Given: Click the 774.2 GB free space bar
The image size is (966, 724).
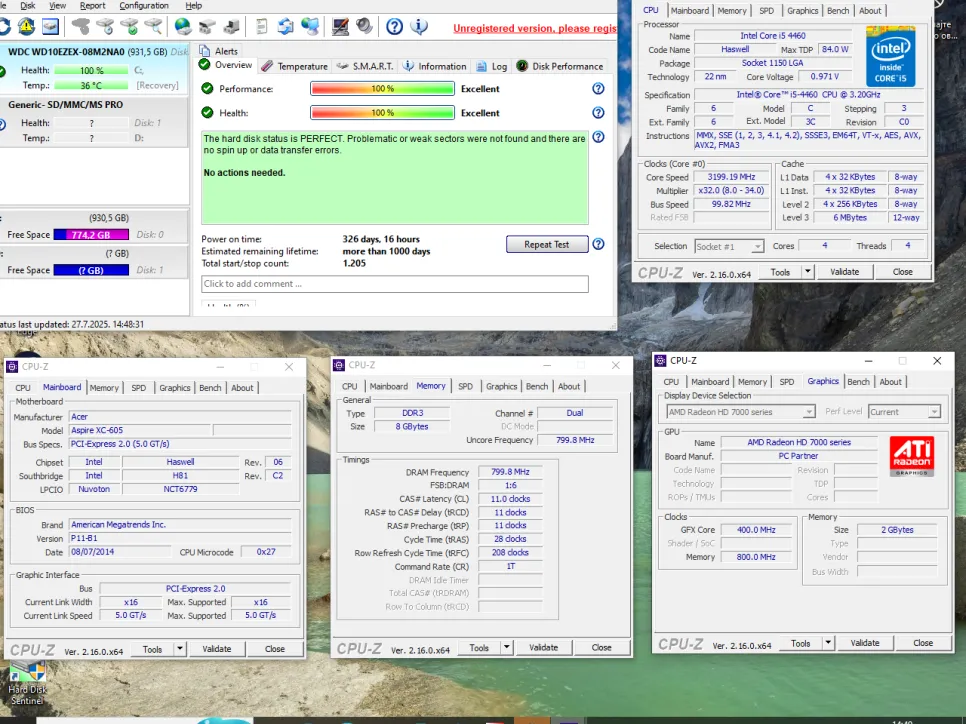Looking at the screenshot, I should 91,235.
